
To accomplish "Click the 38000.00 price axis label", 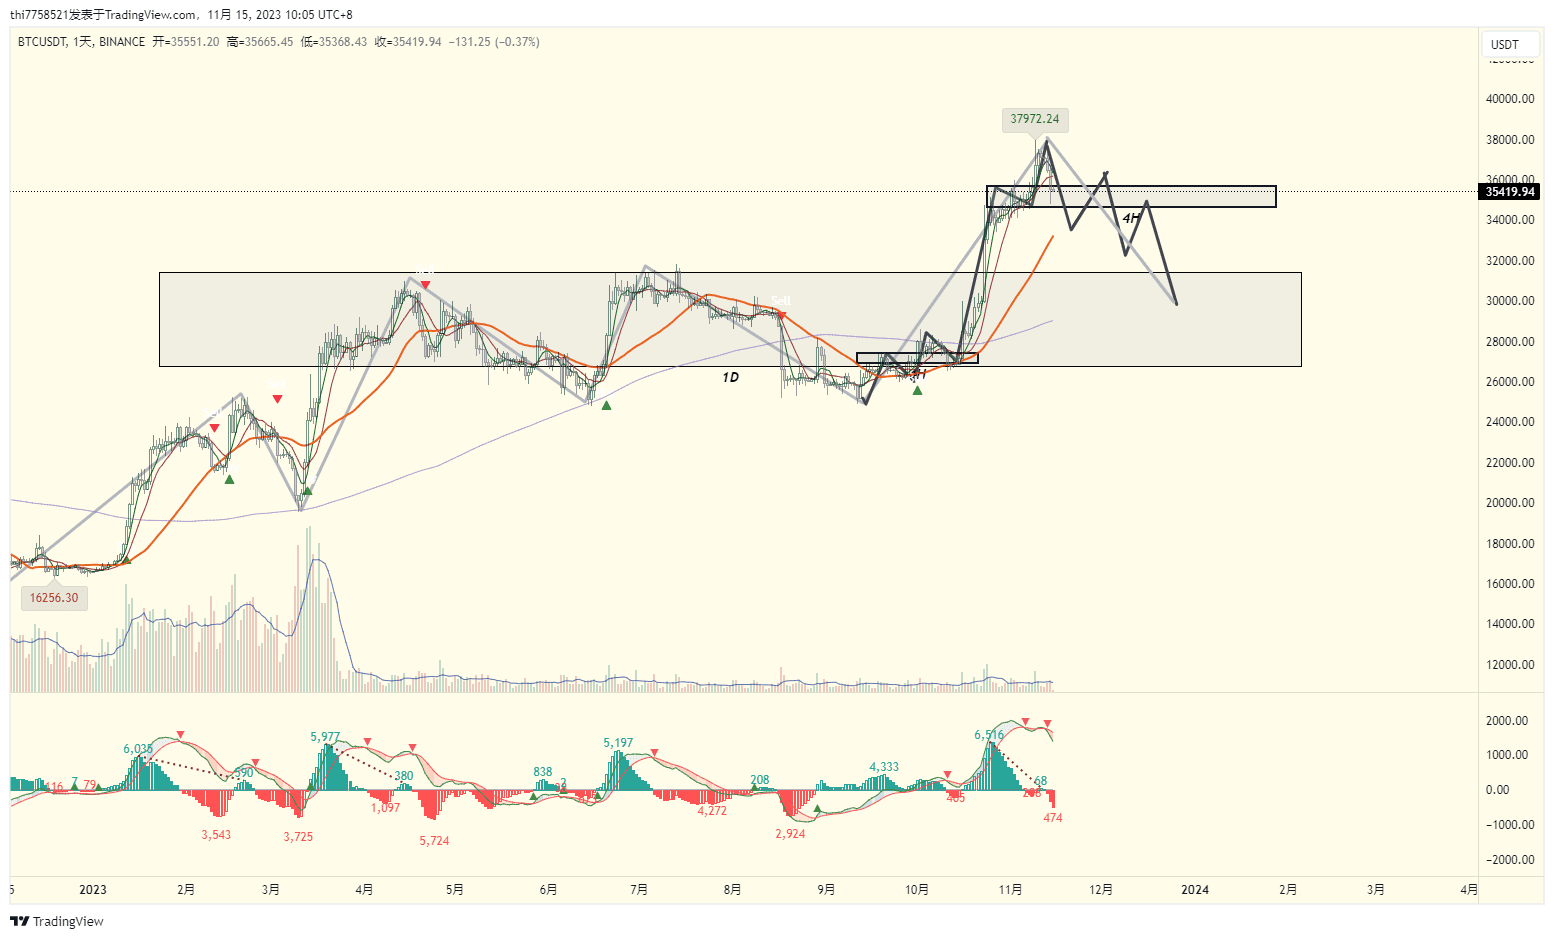I will pos(1510,140).
